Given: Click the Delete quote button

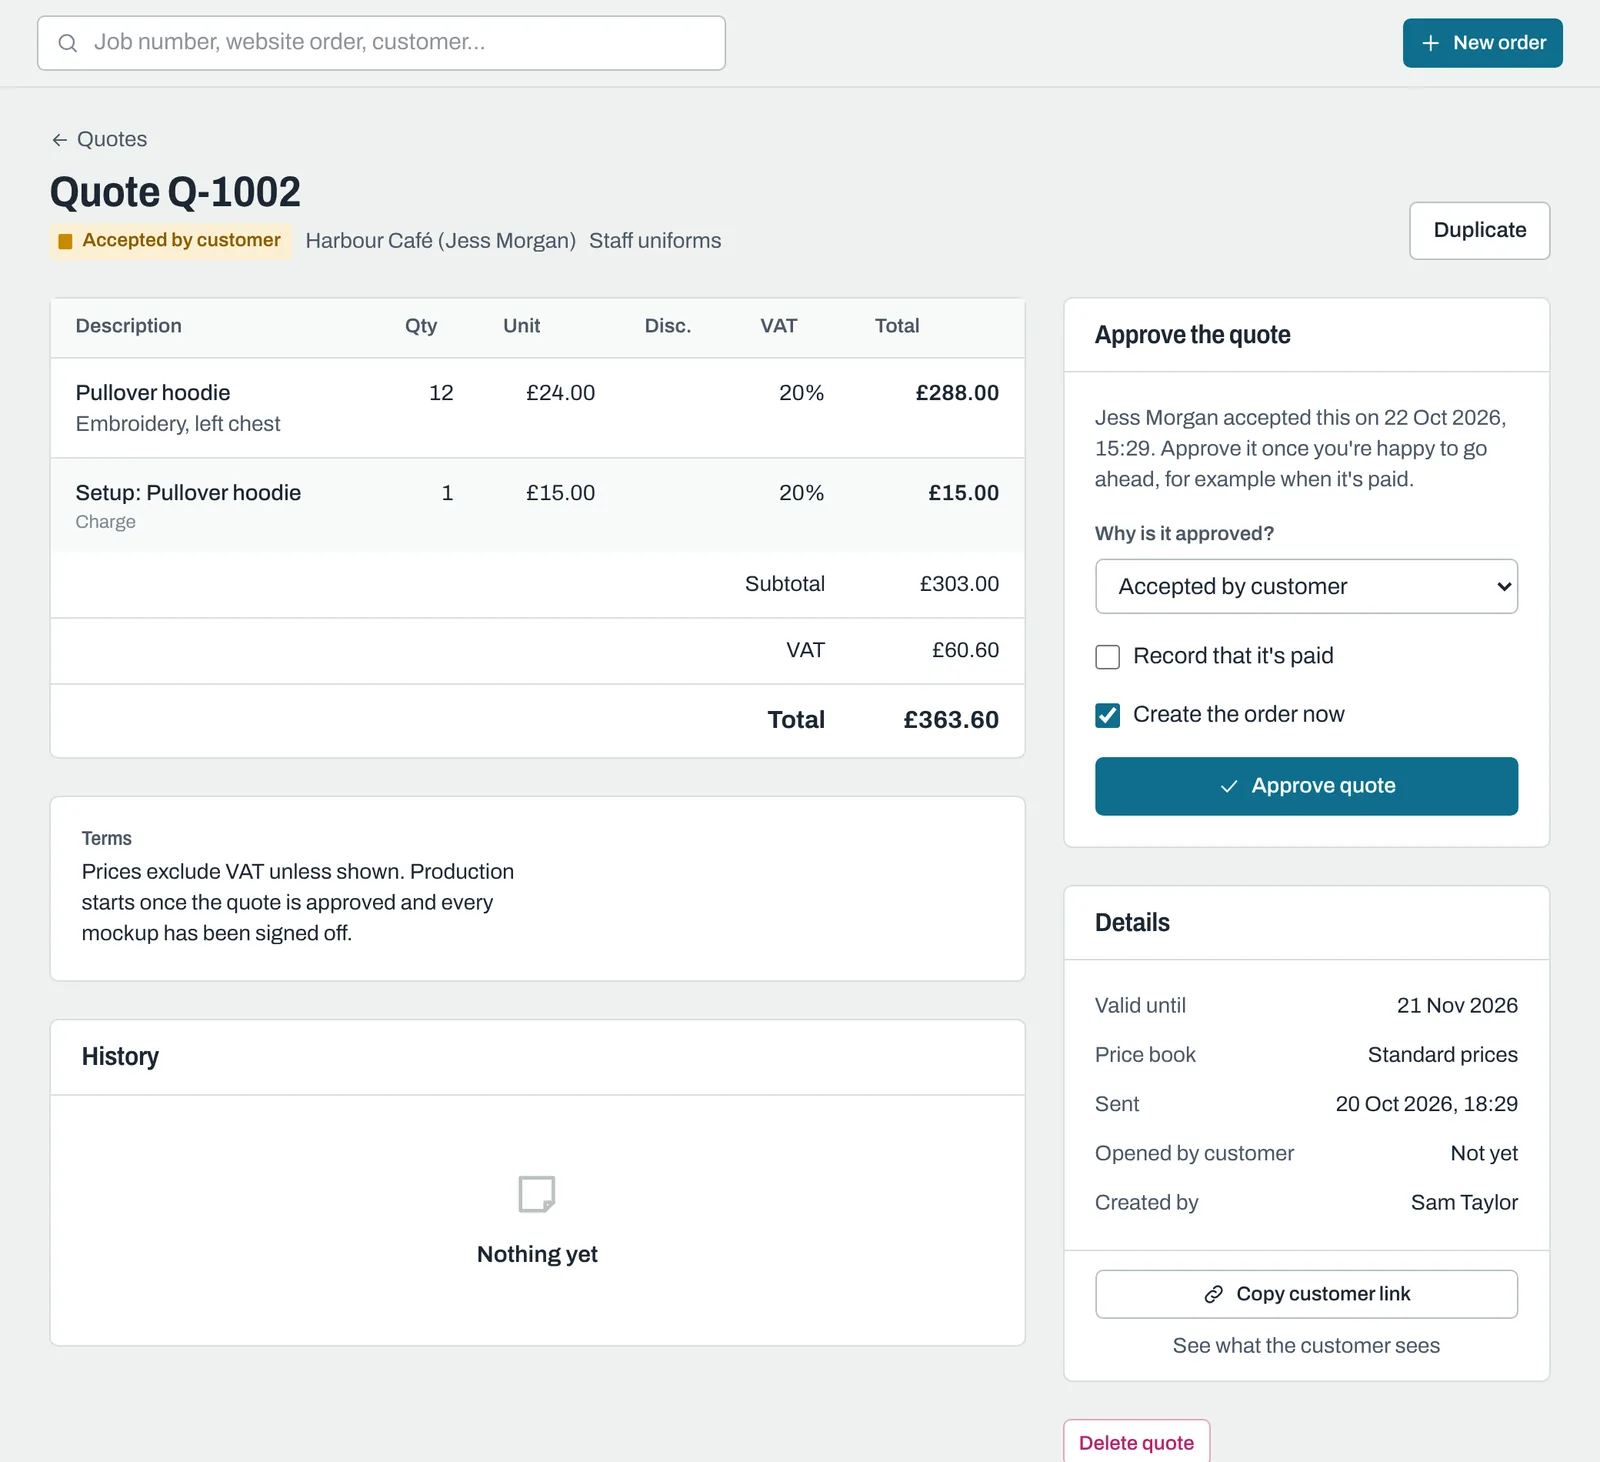Looking at the screenshot, I should pos(1137,1442).
